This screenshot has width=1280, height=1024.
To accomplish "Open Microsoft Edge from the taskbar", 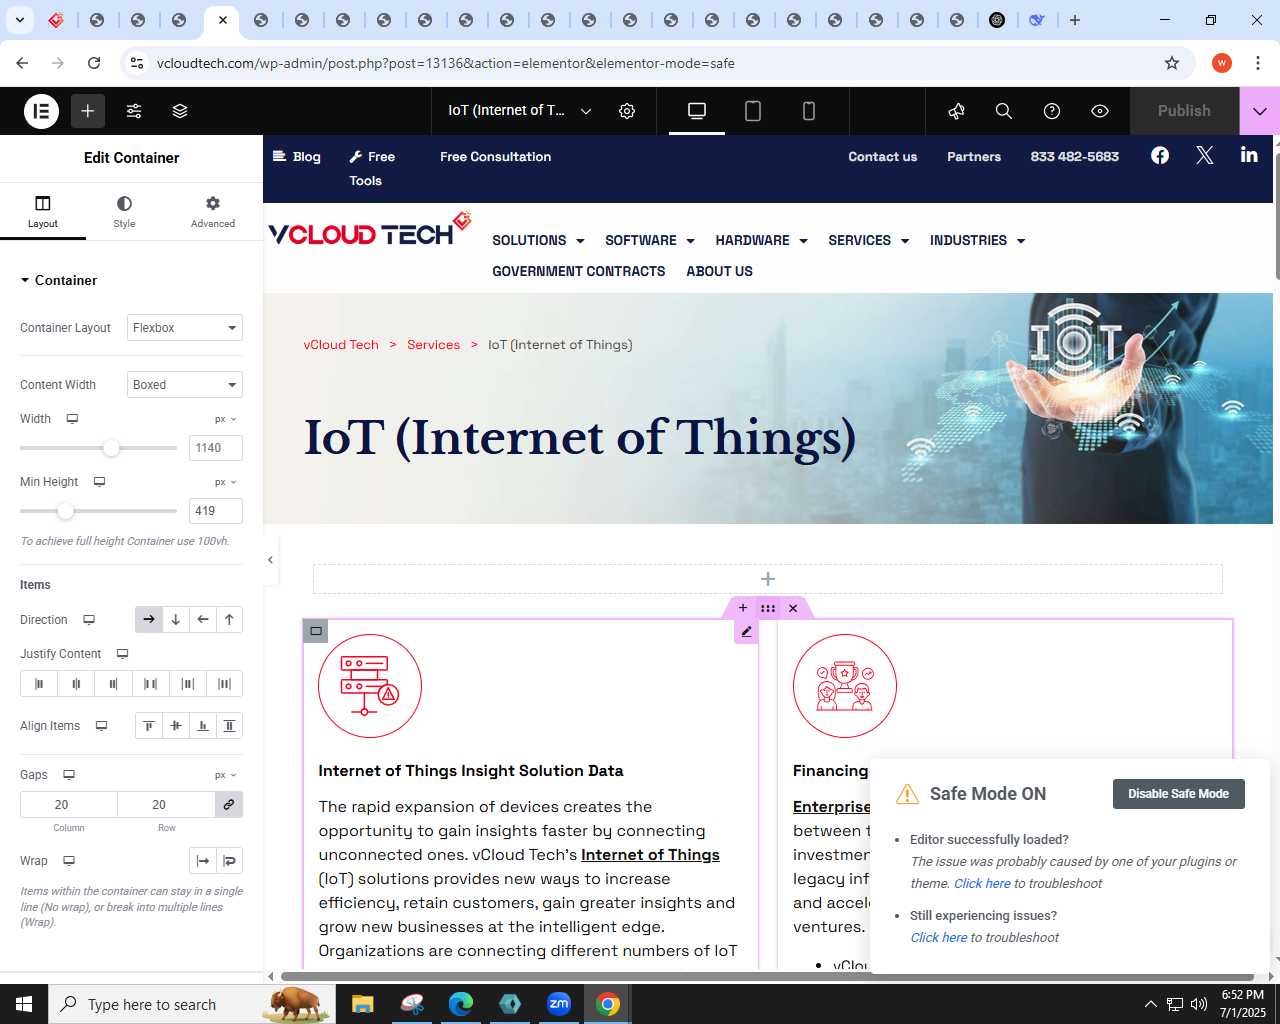I will (461, 1004).
